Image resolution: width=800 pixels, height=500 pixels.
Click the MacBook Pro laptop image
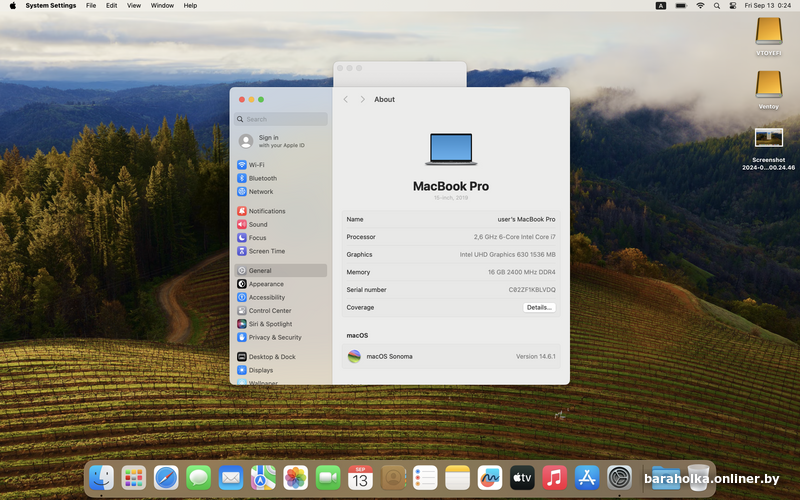(x=451, y=149)
